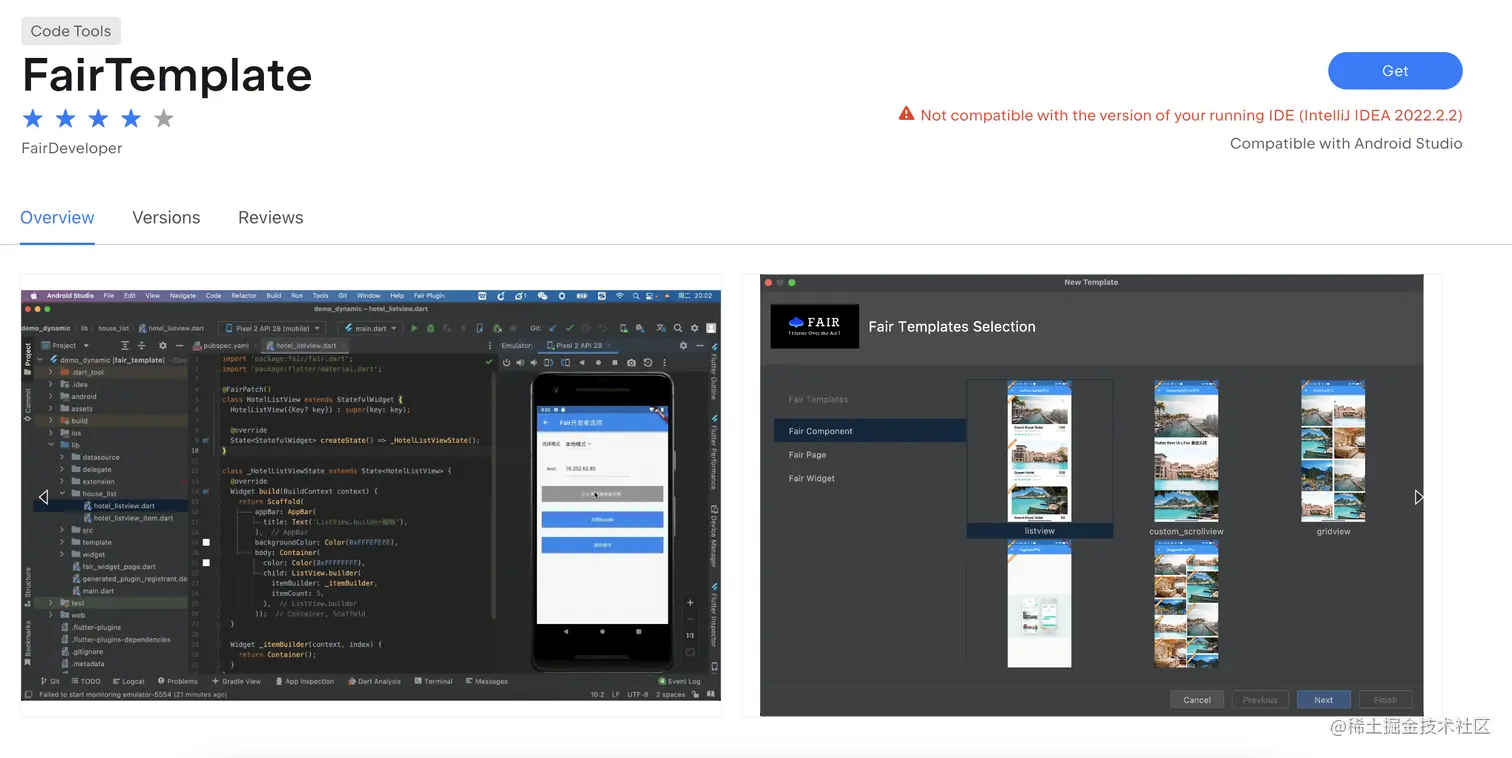Click Cancel in New Template dialog

(x=1197, y=700)
